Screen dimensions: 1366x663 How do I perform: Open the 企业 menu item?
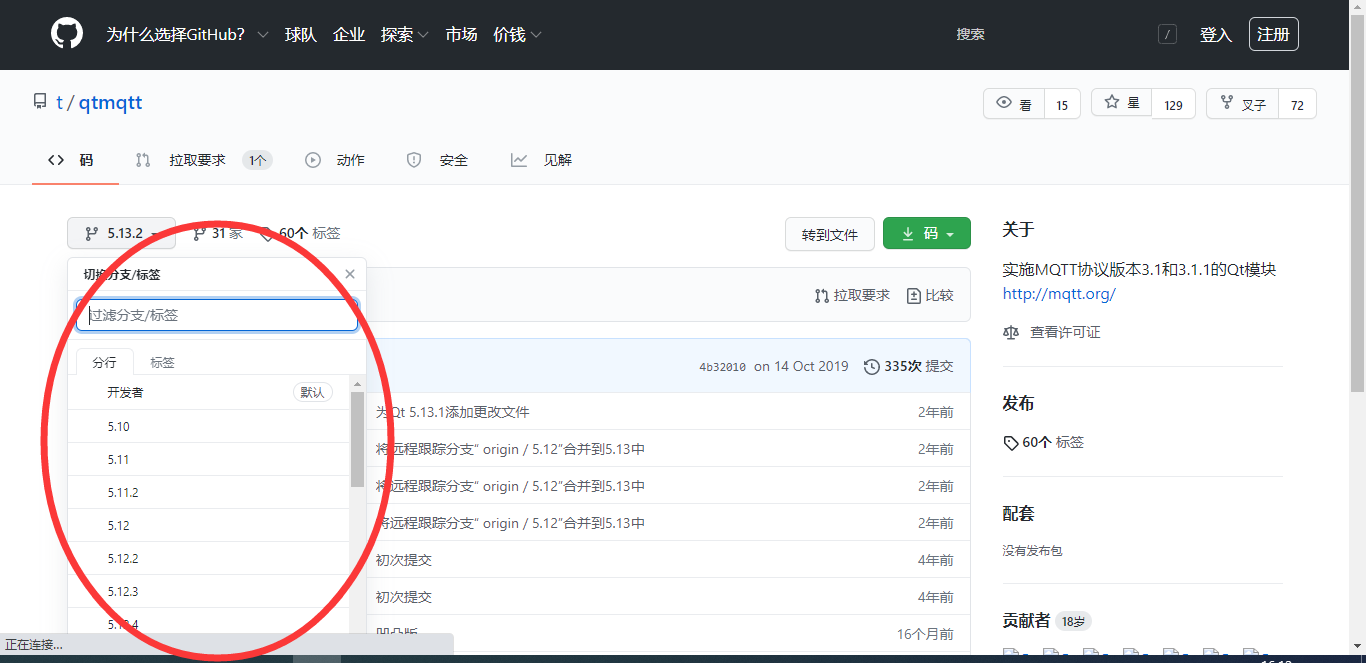pos(349,34)
